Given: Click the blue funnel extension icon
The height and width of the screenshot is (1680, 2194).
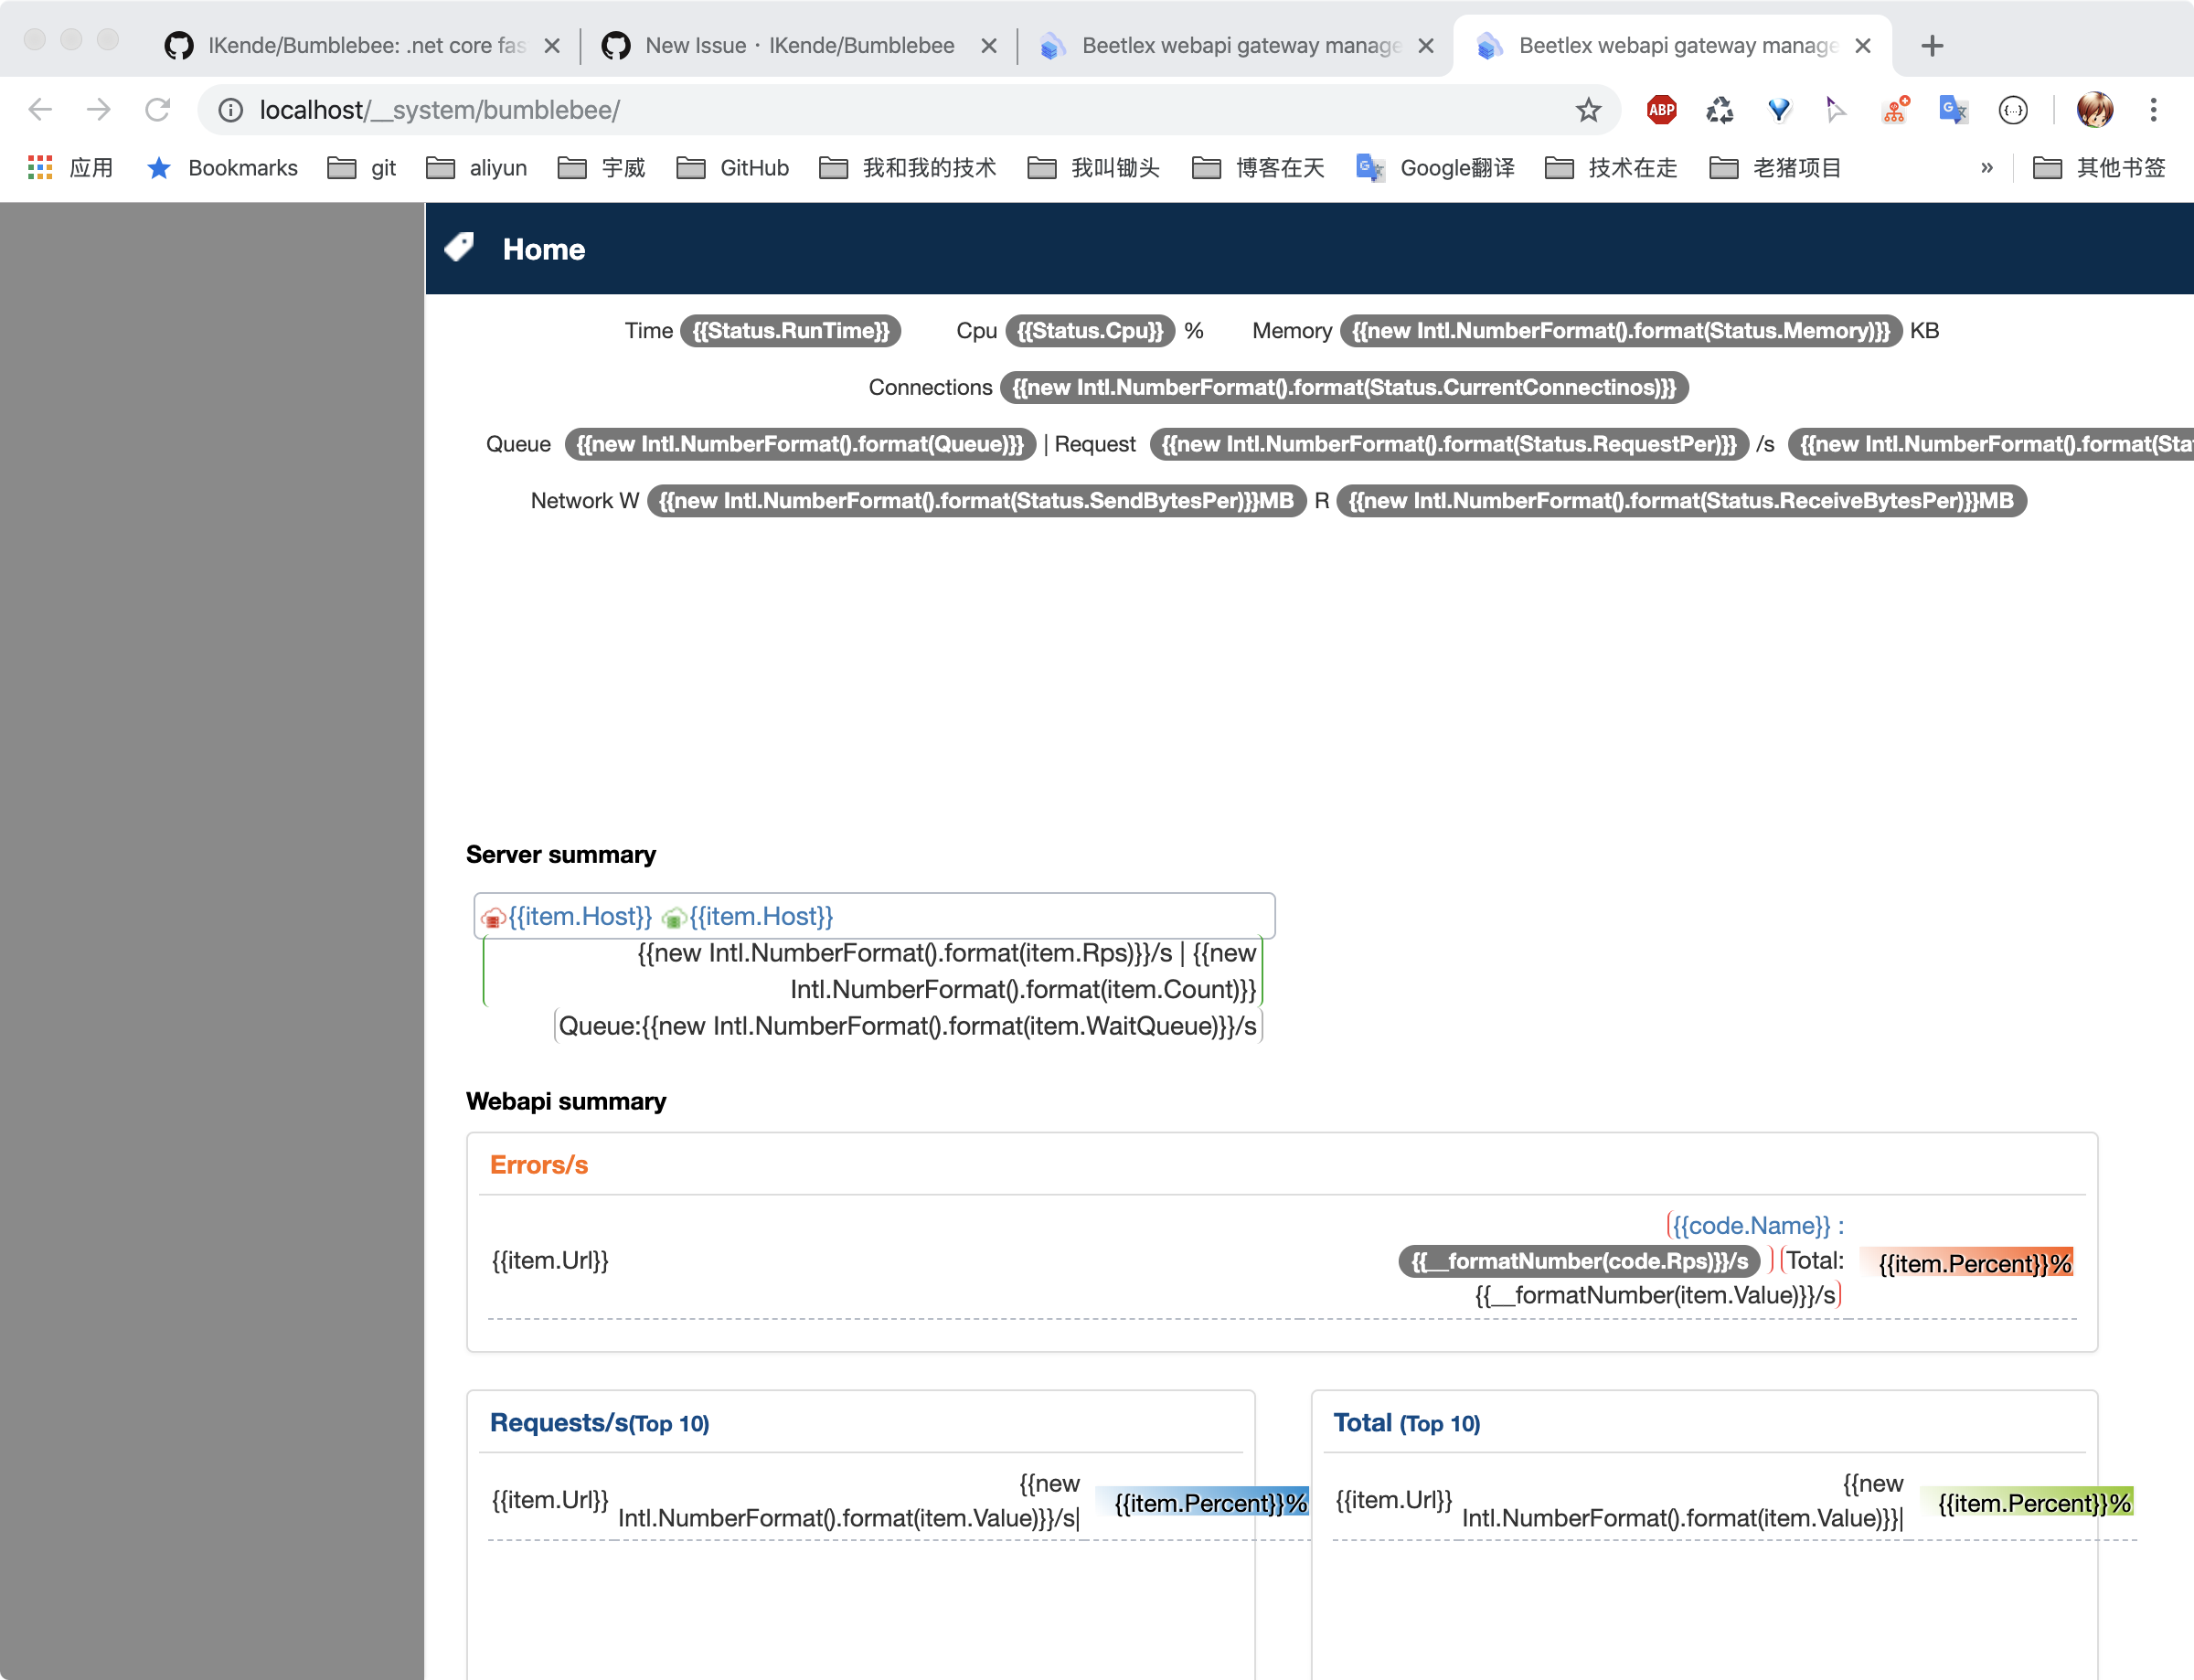Looking at the screenshot, I should 1780,110.
